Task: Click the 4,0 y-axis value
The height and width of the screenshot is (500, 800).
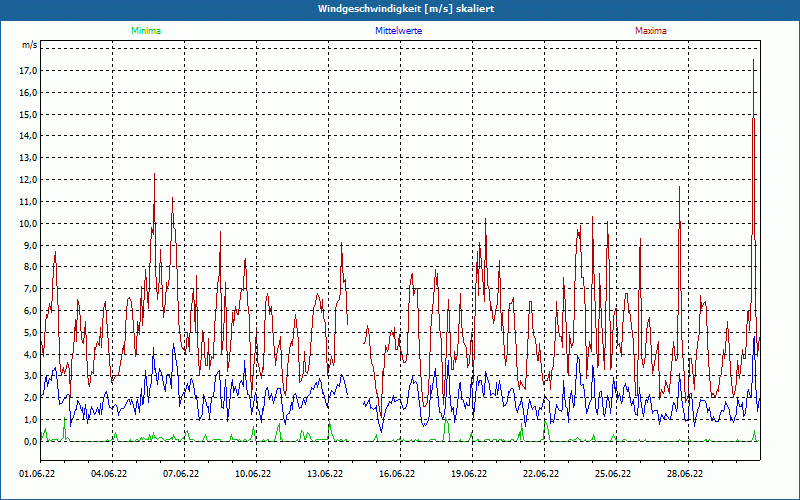Action: click(x=31, y=355)
